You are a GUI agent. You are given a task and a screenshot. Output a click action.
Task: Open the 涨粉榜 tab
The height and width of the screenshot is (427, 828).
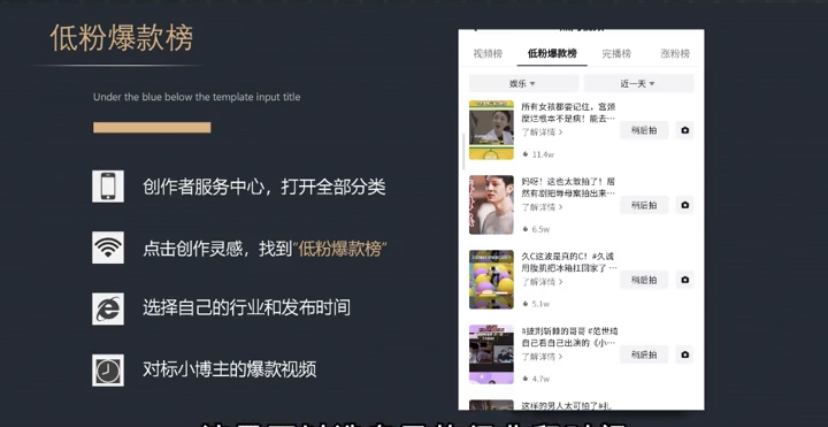click(x=674, y=53)
